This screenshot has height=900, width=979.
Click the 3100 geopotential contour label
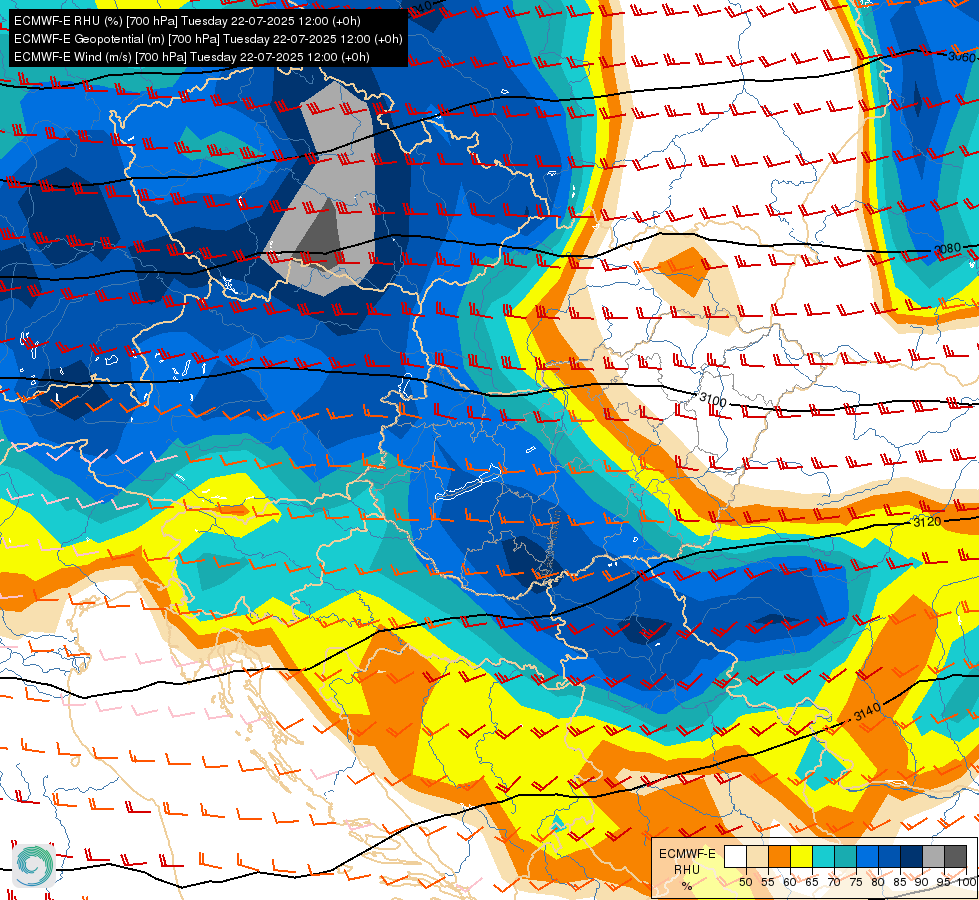click(712, 399)
